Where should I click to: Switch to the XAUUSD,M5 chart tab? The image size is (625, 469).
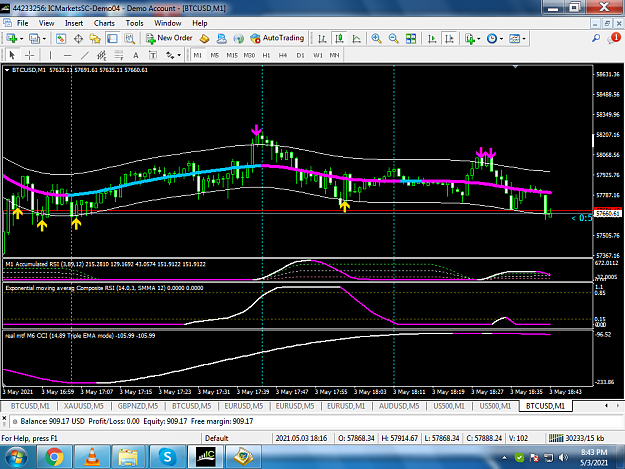pos(84,406)
